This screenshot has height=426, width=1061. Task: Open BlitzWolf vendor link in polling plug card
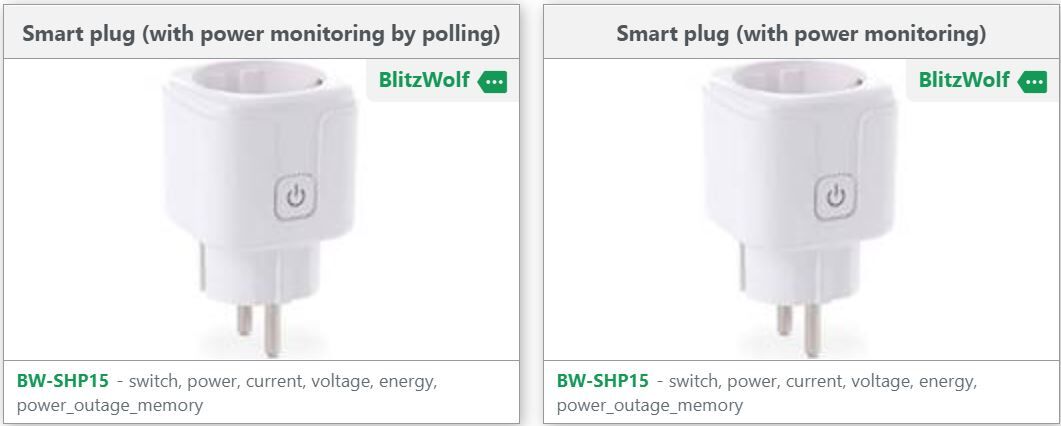pyautogui.click(x=424, y=80)
